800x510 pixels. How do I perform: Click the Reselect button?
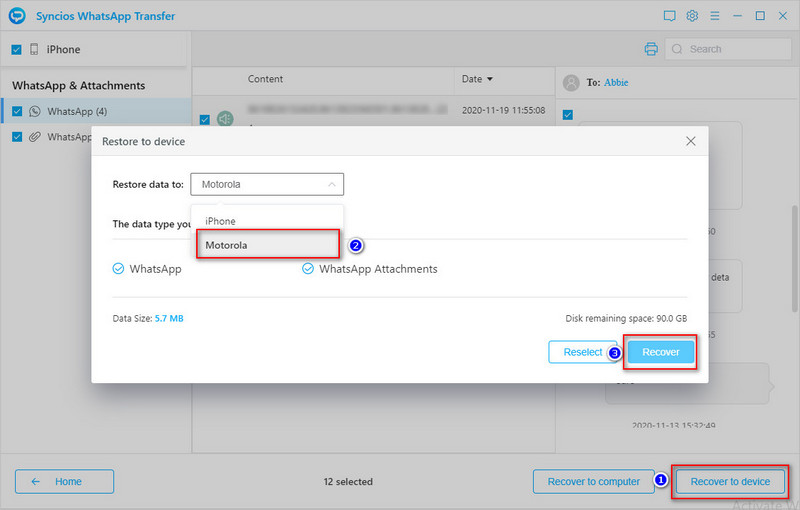pyautogui.click(x=583, y=352)
